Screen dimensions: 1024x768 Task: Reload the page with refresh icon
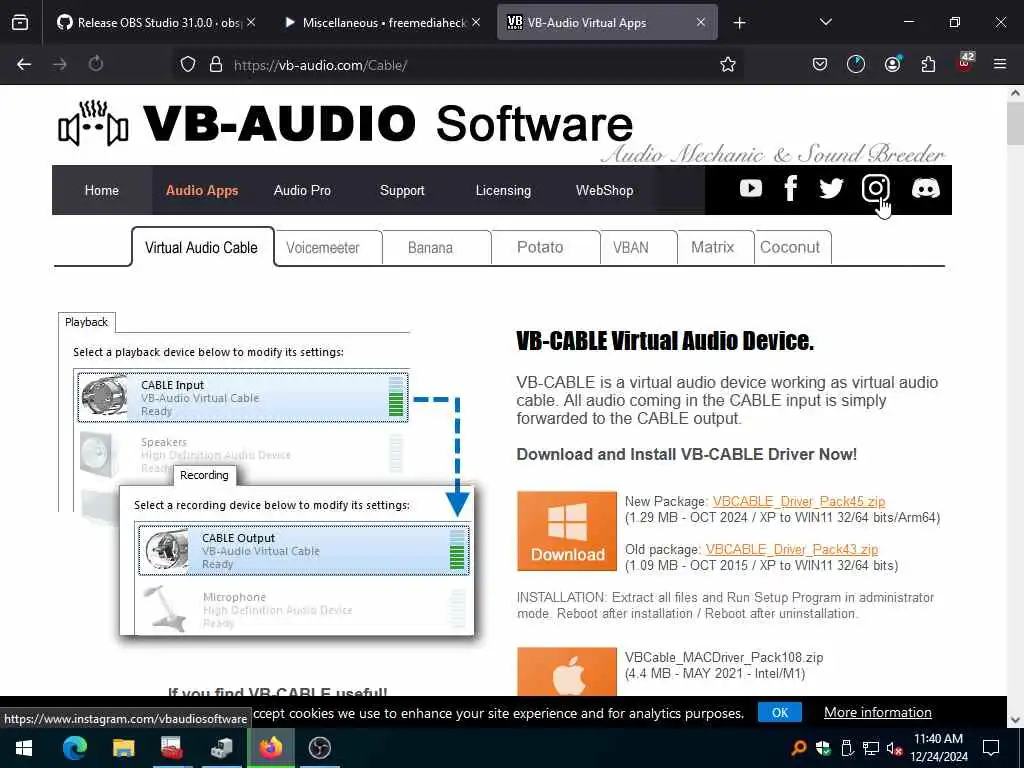(x=96, y=64)
